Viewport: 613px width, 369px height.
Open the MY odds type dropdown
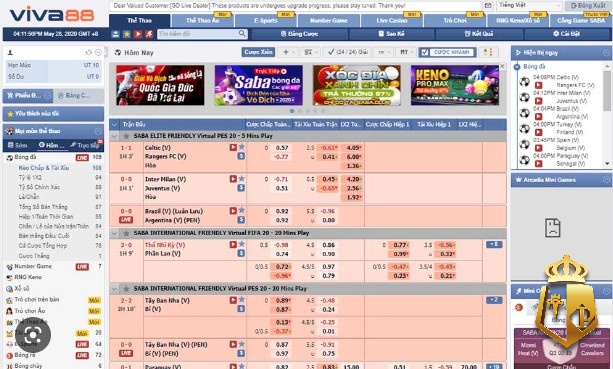[x=405, y=52]
